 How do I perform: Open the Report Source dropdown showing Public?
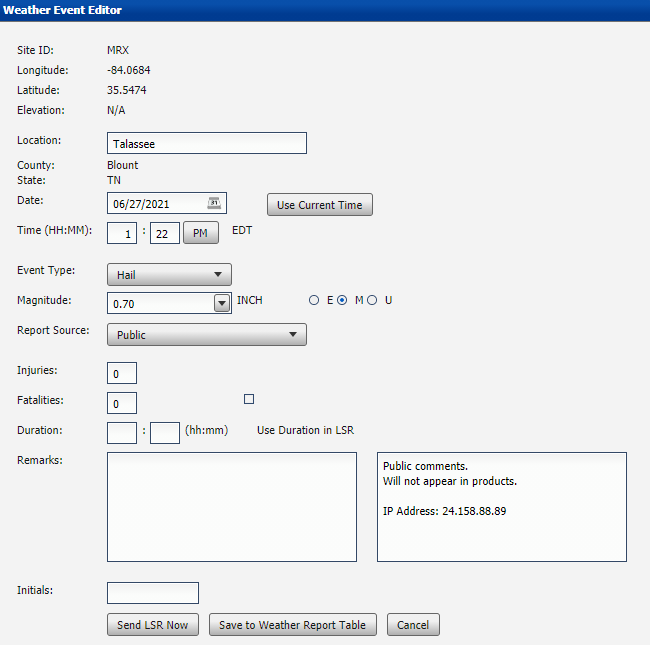(x=206, y=335)
